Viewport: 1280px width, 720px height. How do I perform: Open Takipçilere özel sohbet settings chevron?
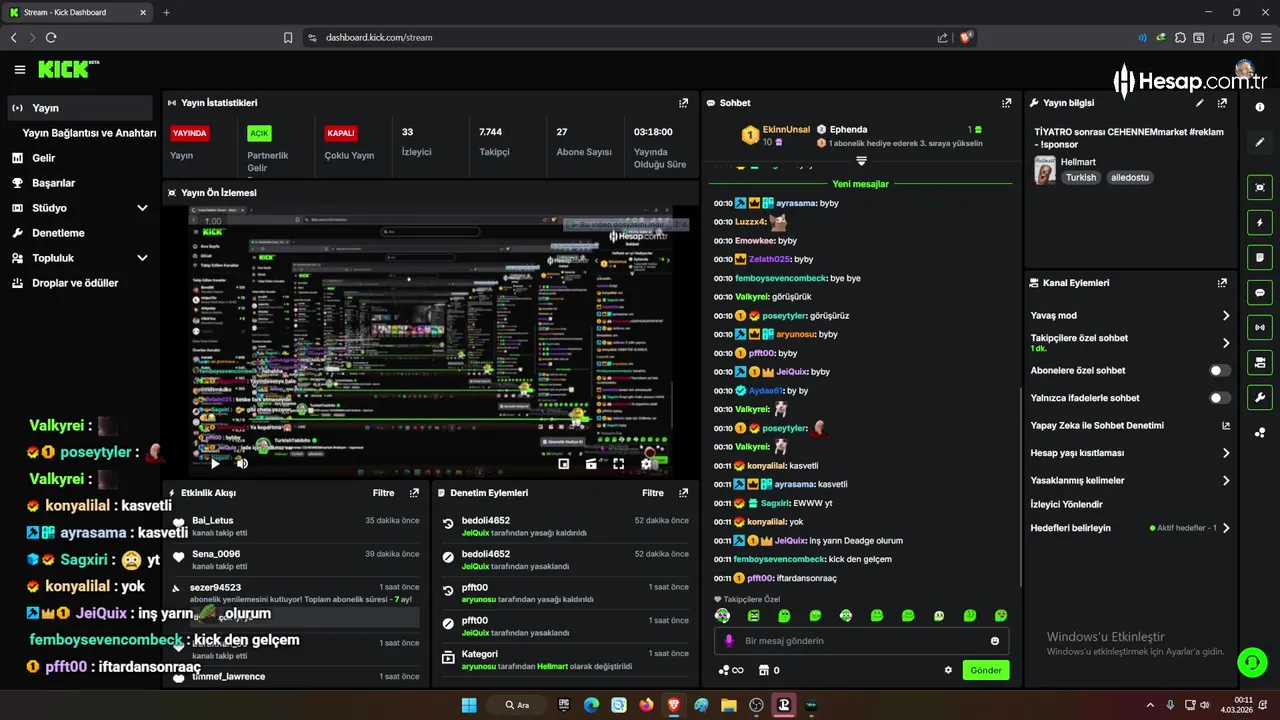1226,343
